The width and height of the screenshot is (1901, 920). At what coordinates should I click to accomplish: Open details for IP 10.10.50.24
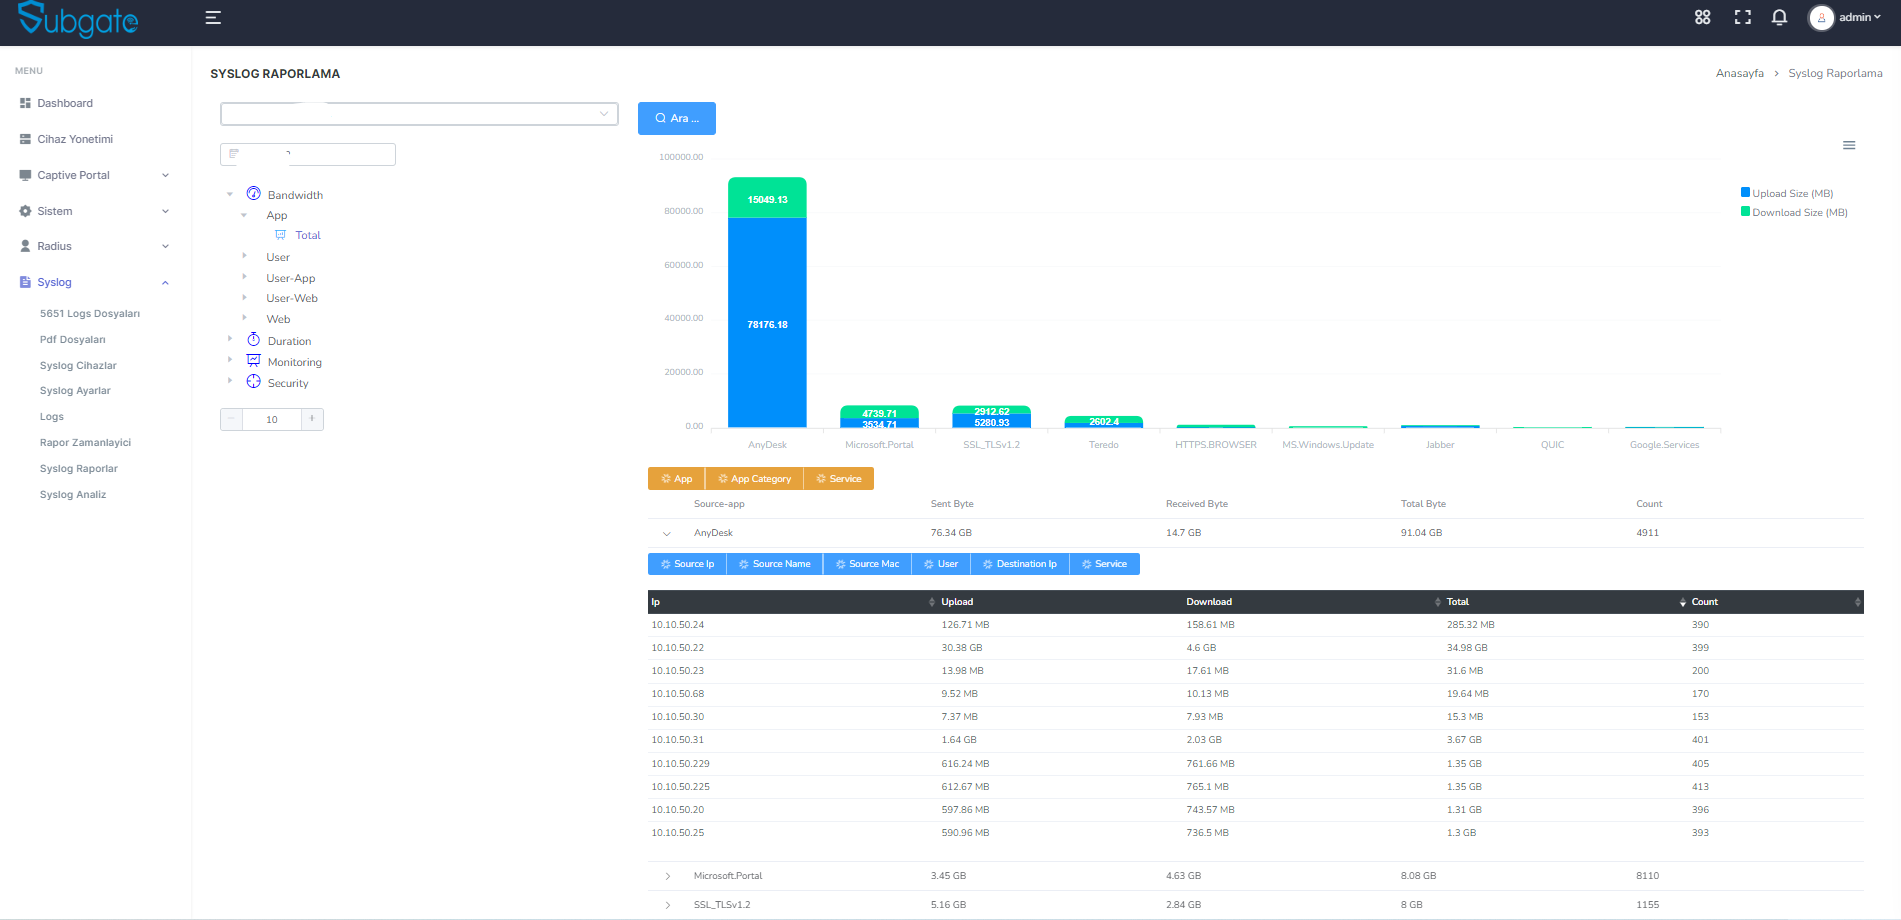pos(677,624)
